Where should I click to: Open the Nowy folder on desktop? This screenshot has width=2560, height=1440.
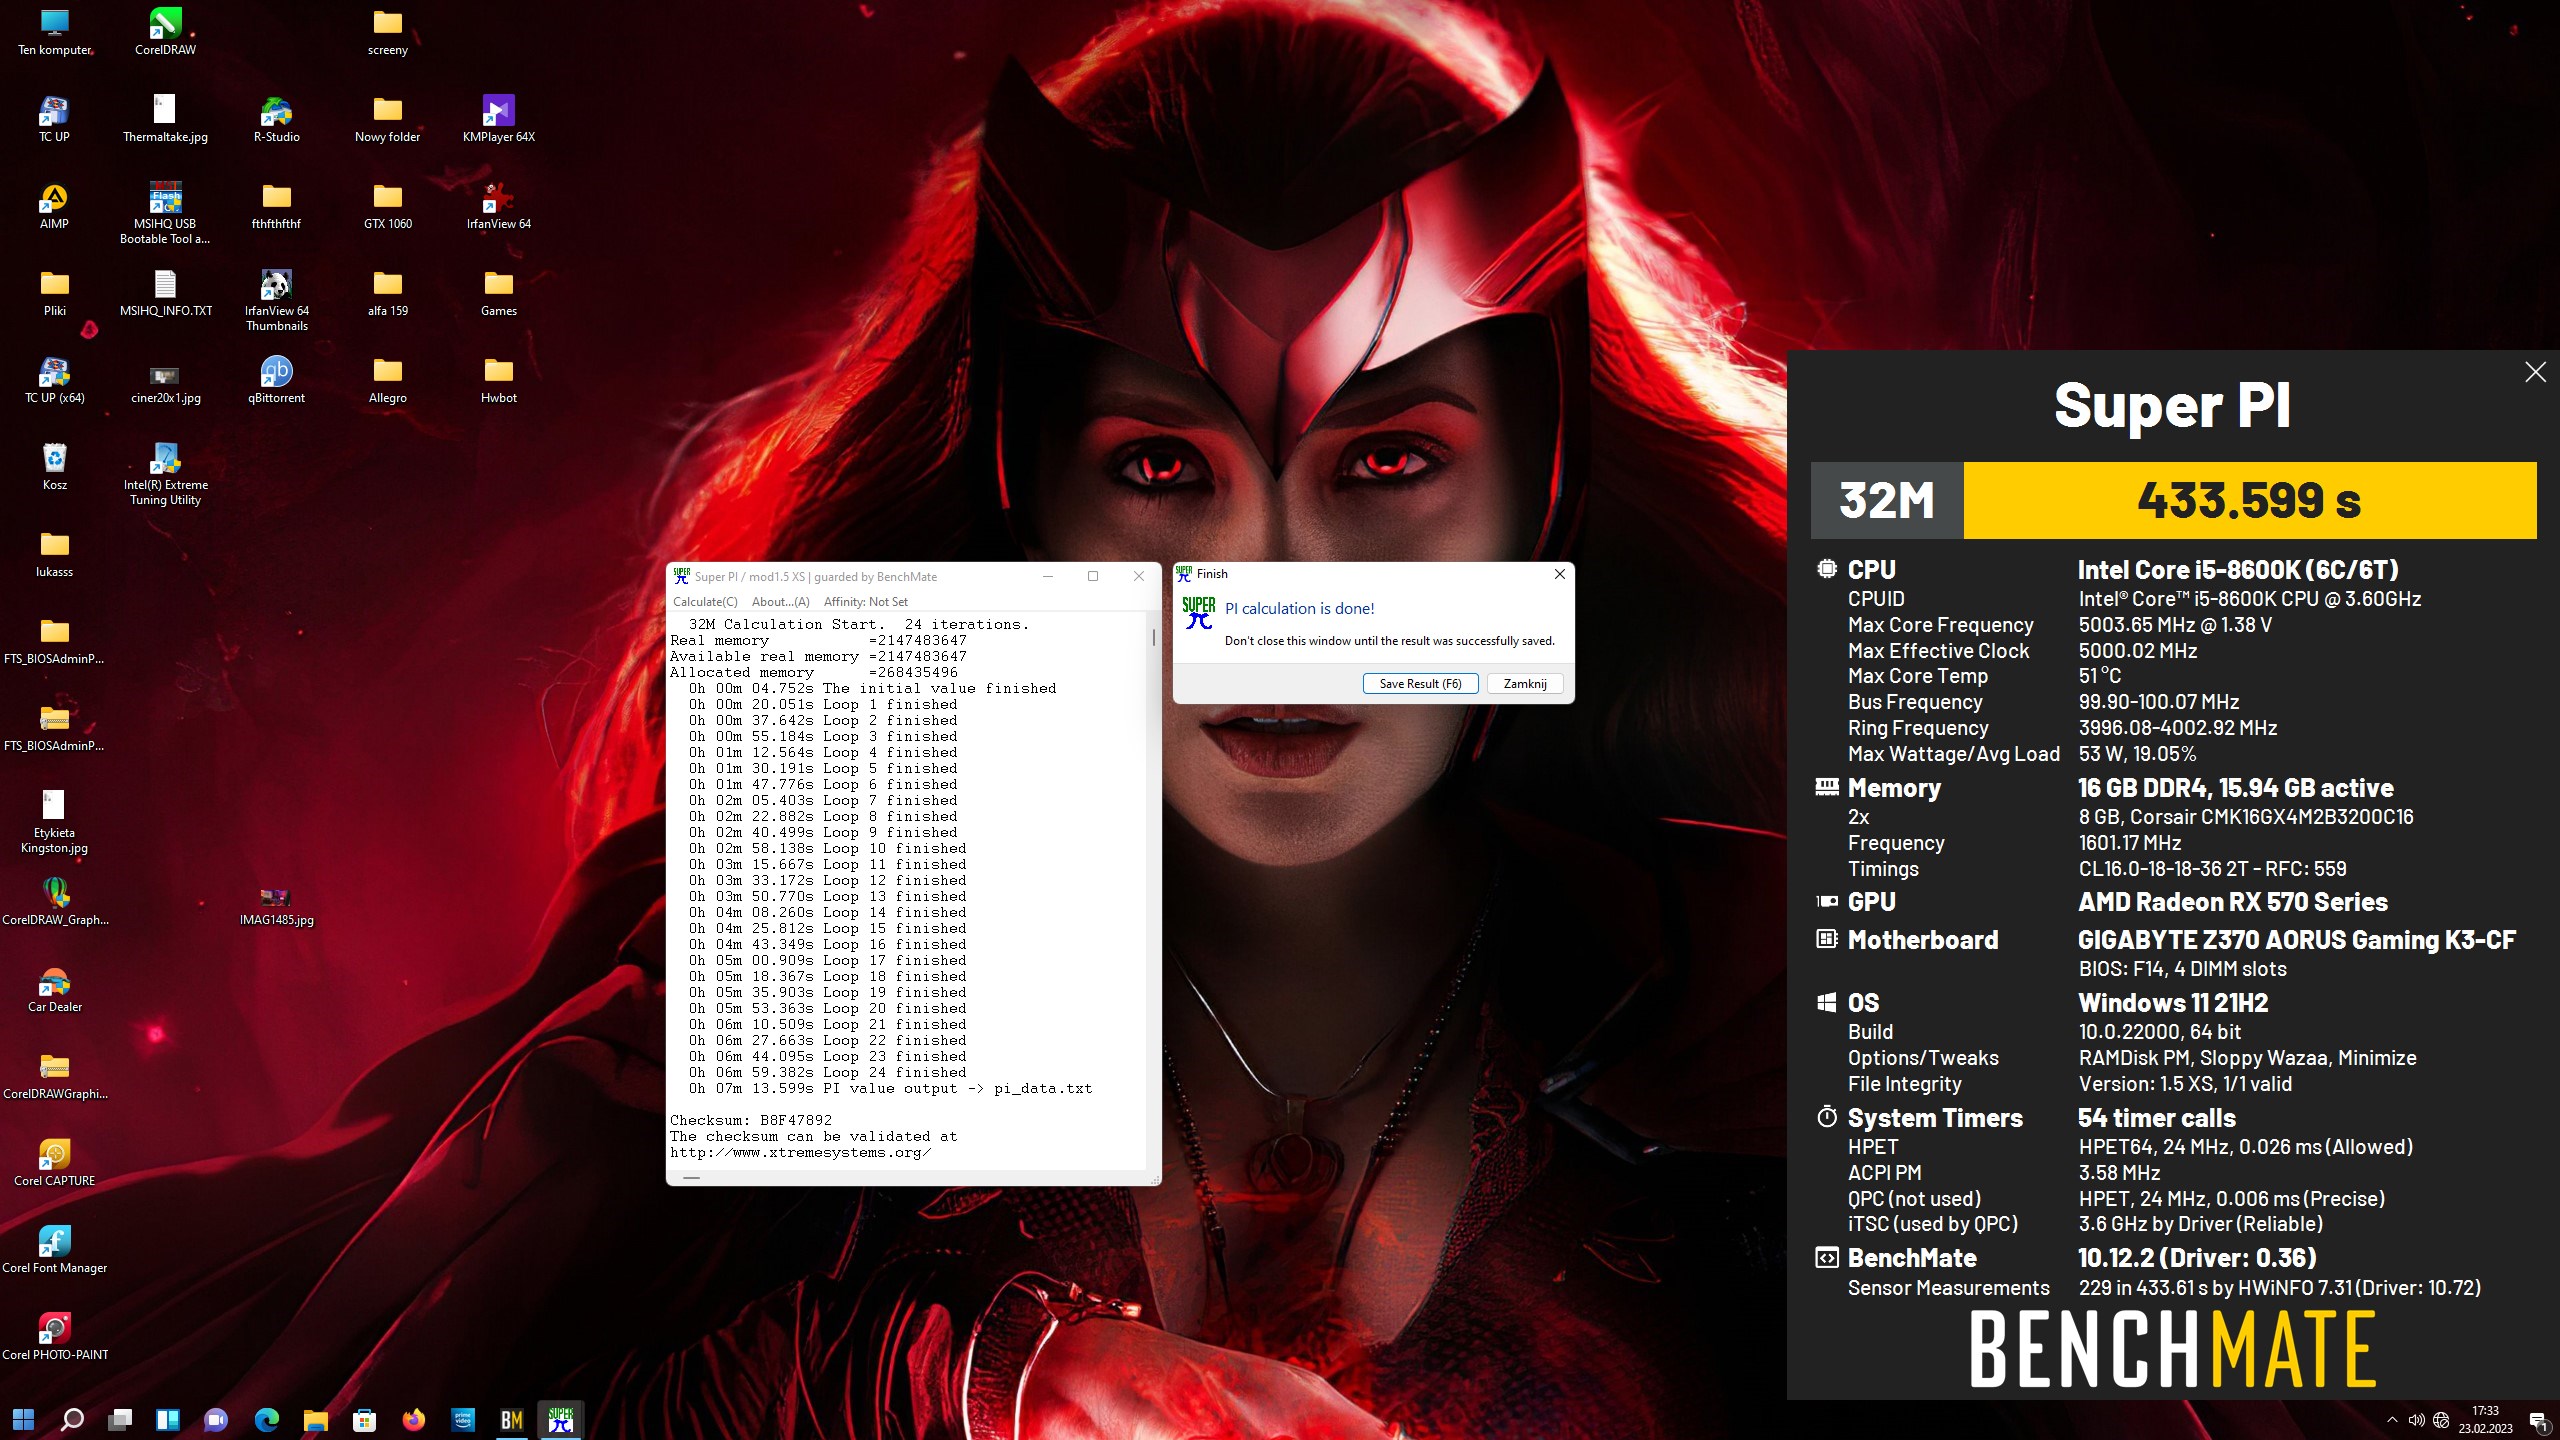tap(387, 118)
